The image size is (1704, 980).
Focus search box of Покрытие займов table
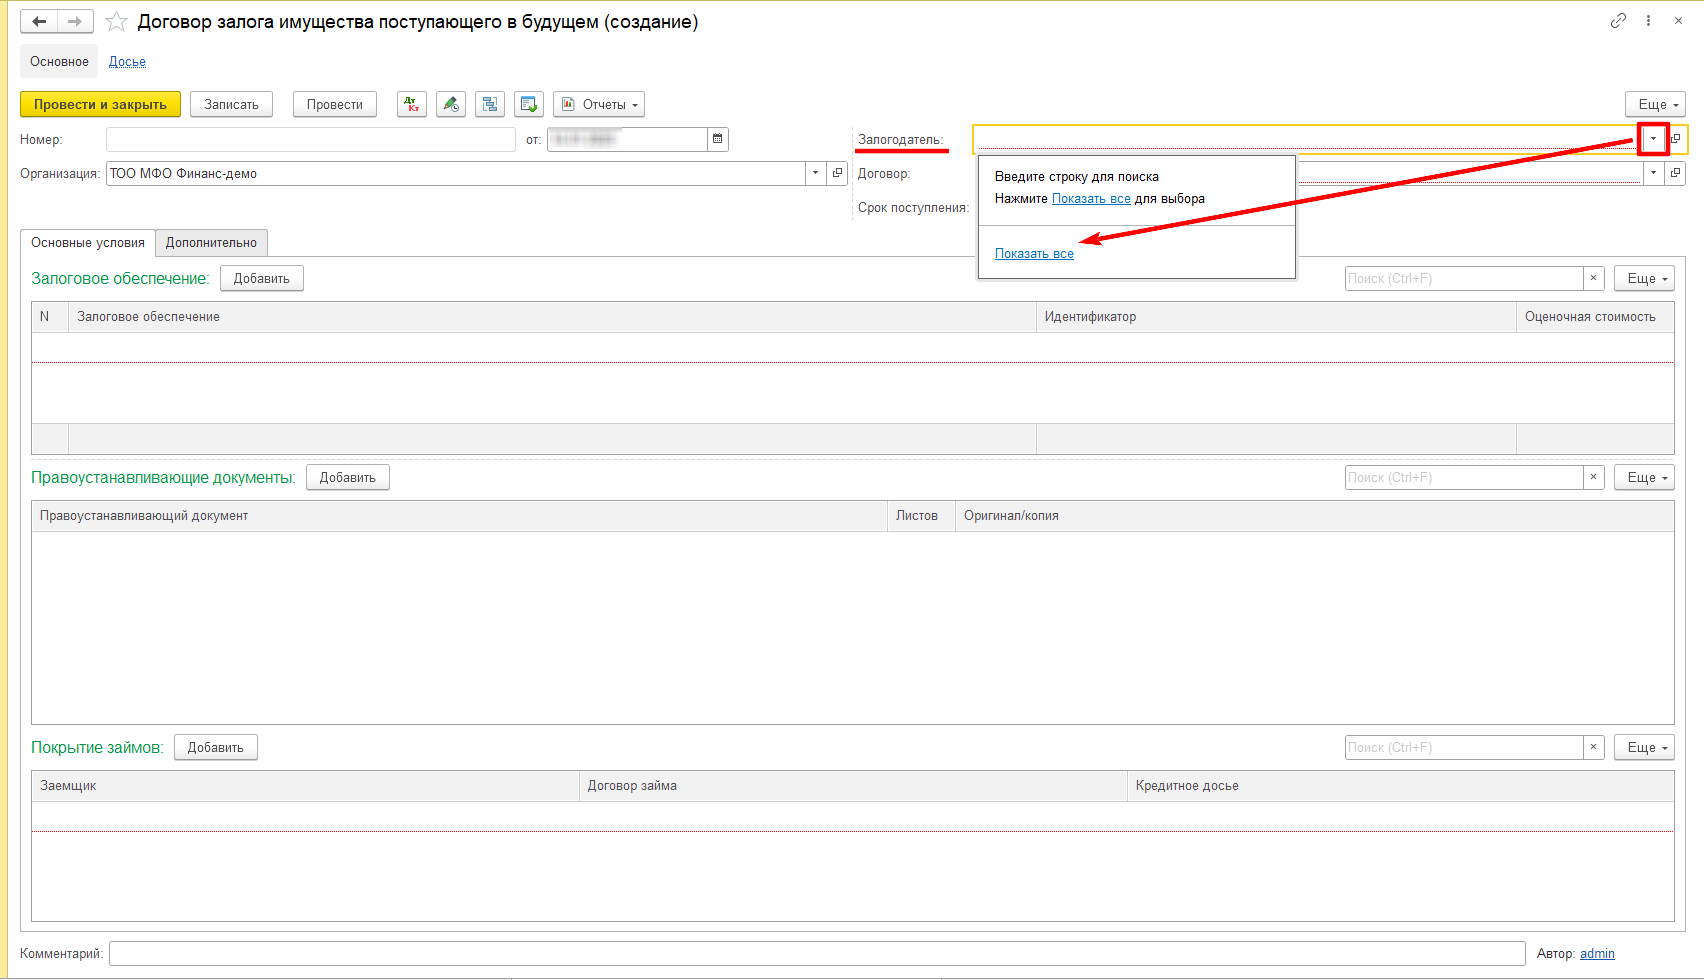click(1464, 747)
